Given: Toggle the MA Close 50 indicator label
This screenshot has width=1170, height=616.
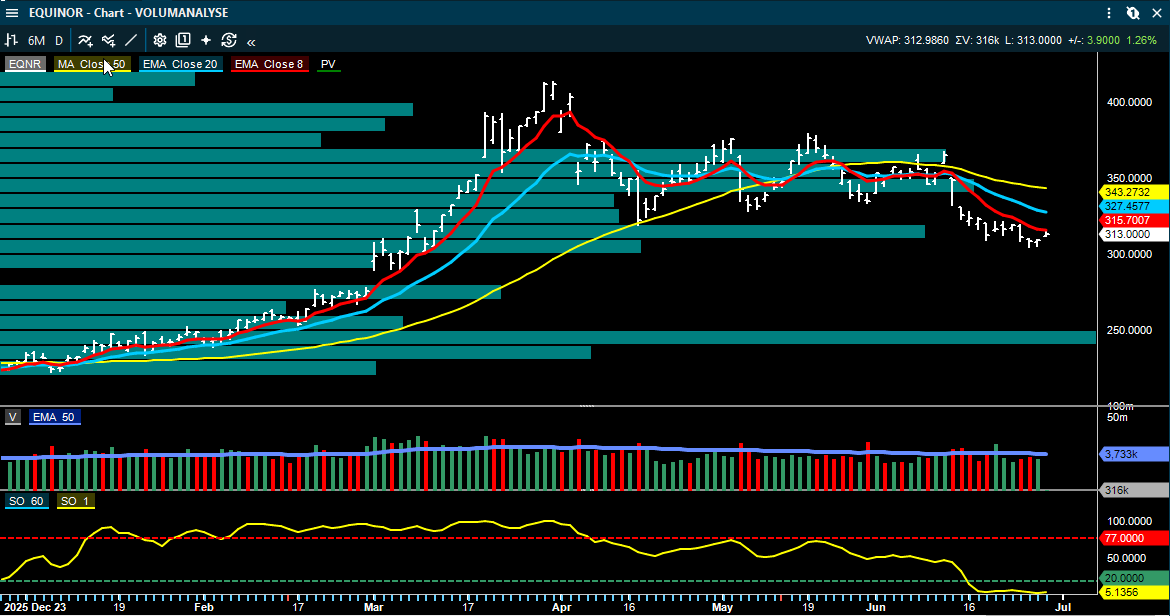Looking at the screenshot, I should 92,64.
